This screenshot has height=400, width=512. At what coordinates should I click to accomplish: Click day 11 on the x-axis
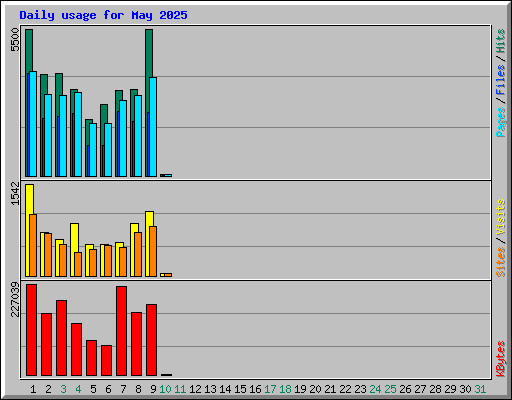180,389
